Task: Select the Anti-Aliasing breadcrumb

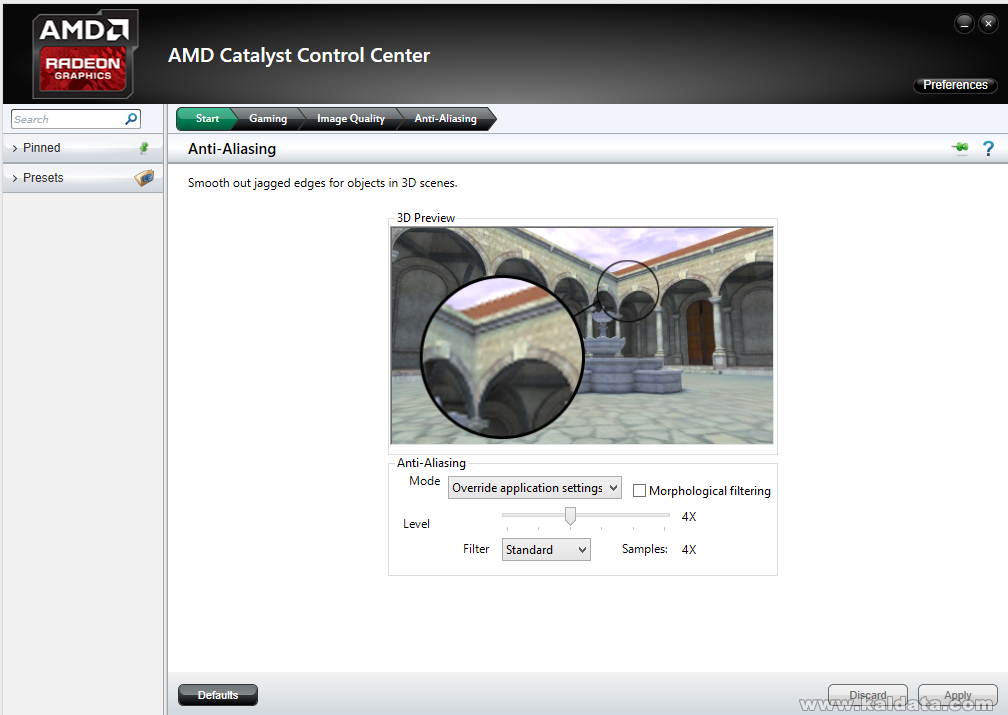Action: [x=446, y=119]
